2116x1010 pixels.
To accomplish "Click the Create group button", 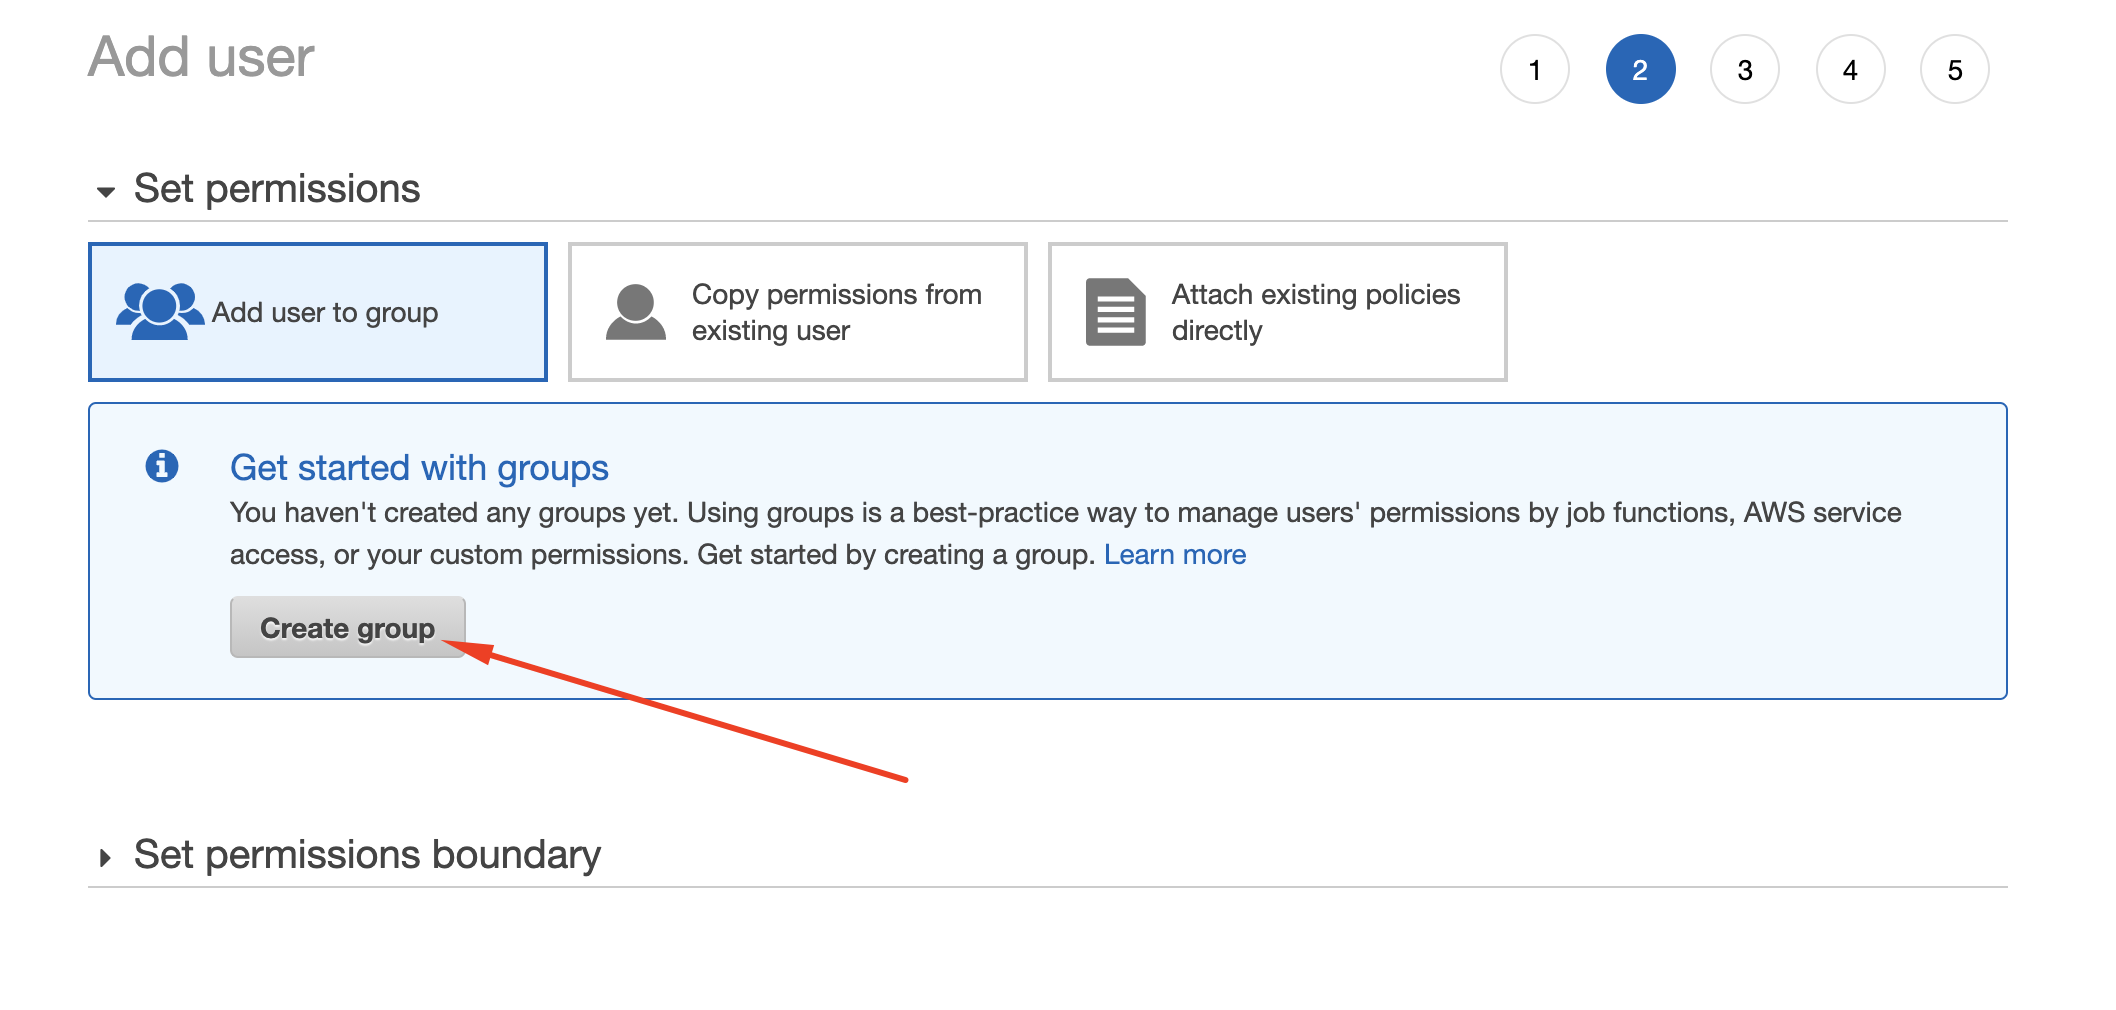I will pyautogui.click(x=347, y=627).
